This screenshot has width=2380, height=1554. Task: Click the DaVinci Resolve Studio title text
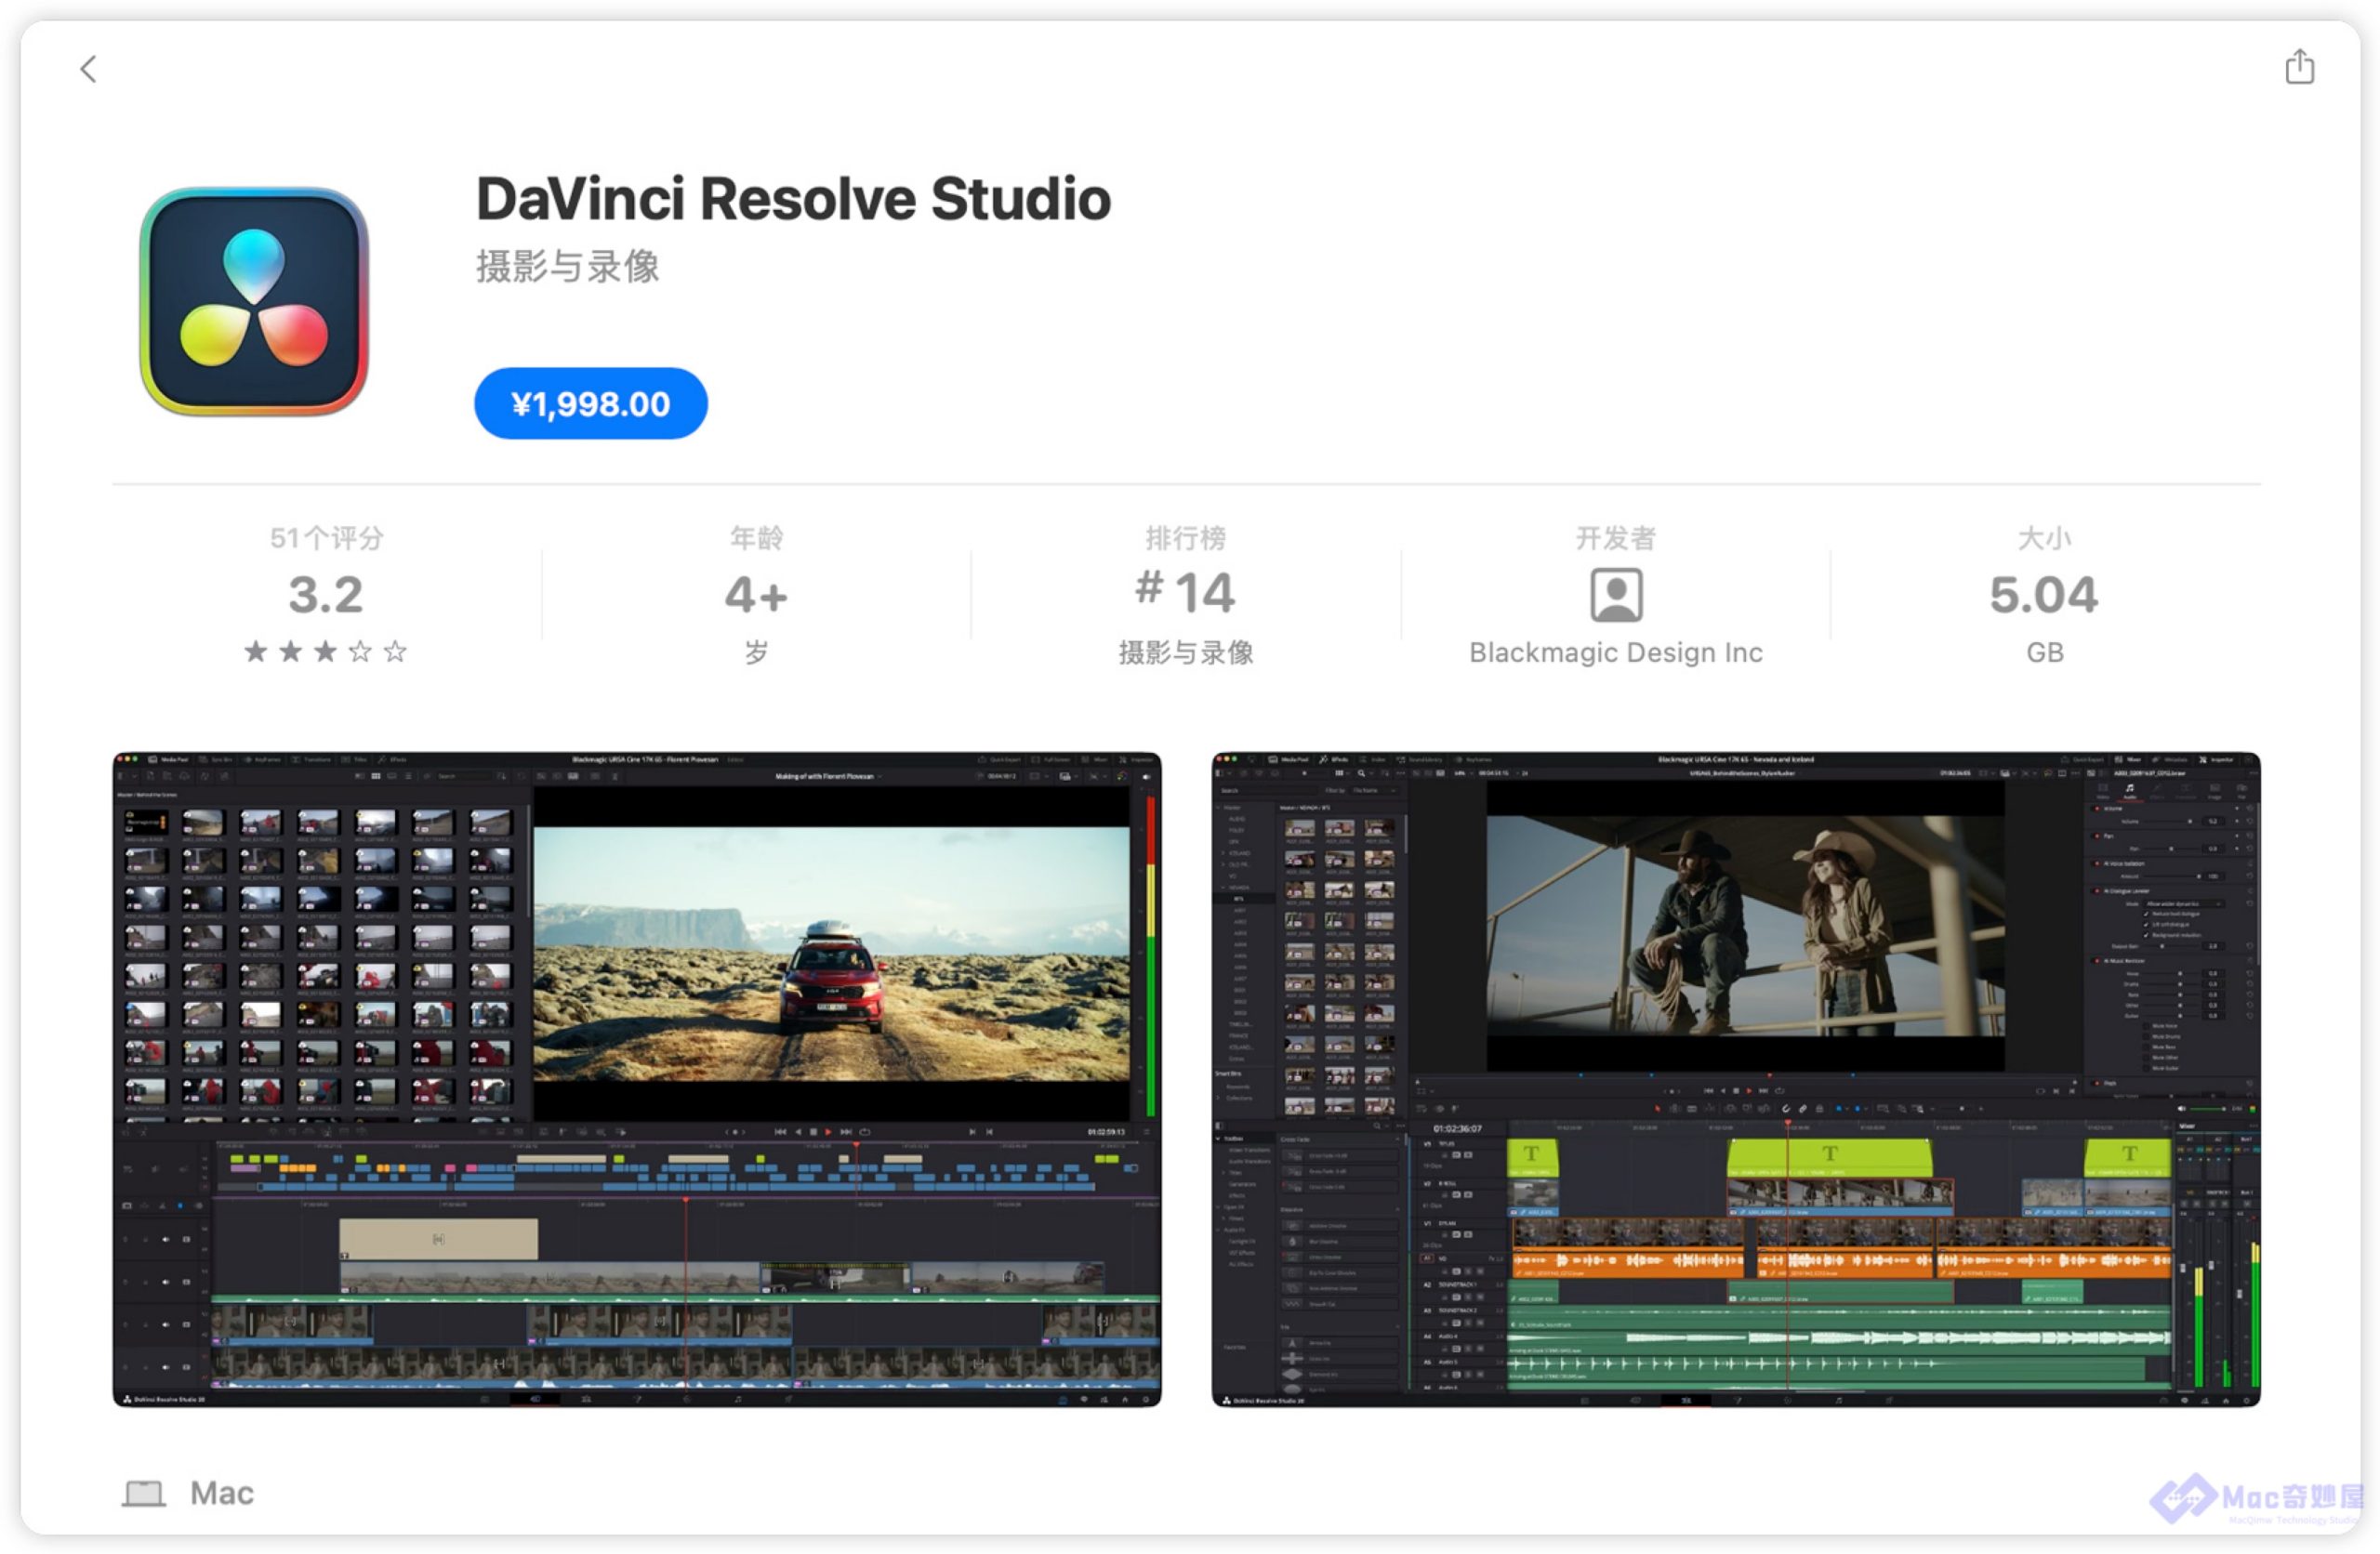tap(793, 199)
